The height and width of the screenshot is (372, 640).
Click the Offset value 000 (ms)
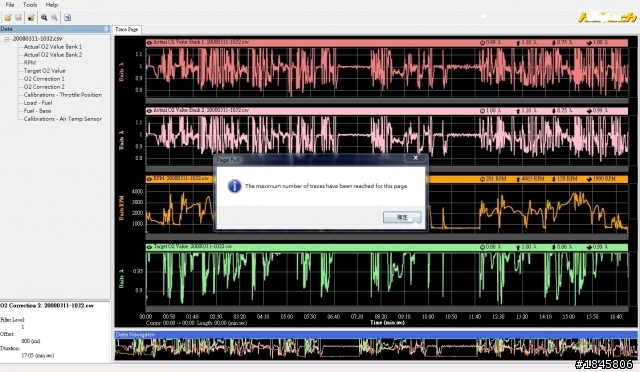tap(31, 341)
